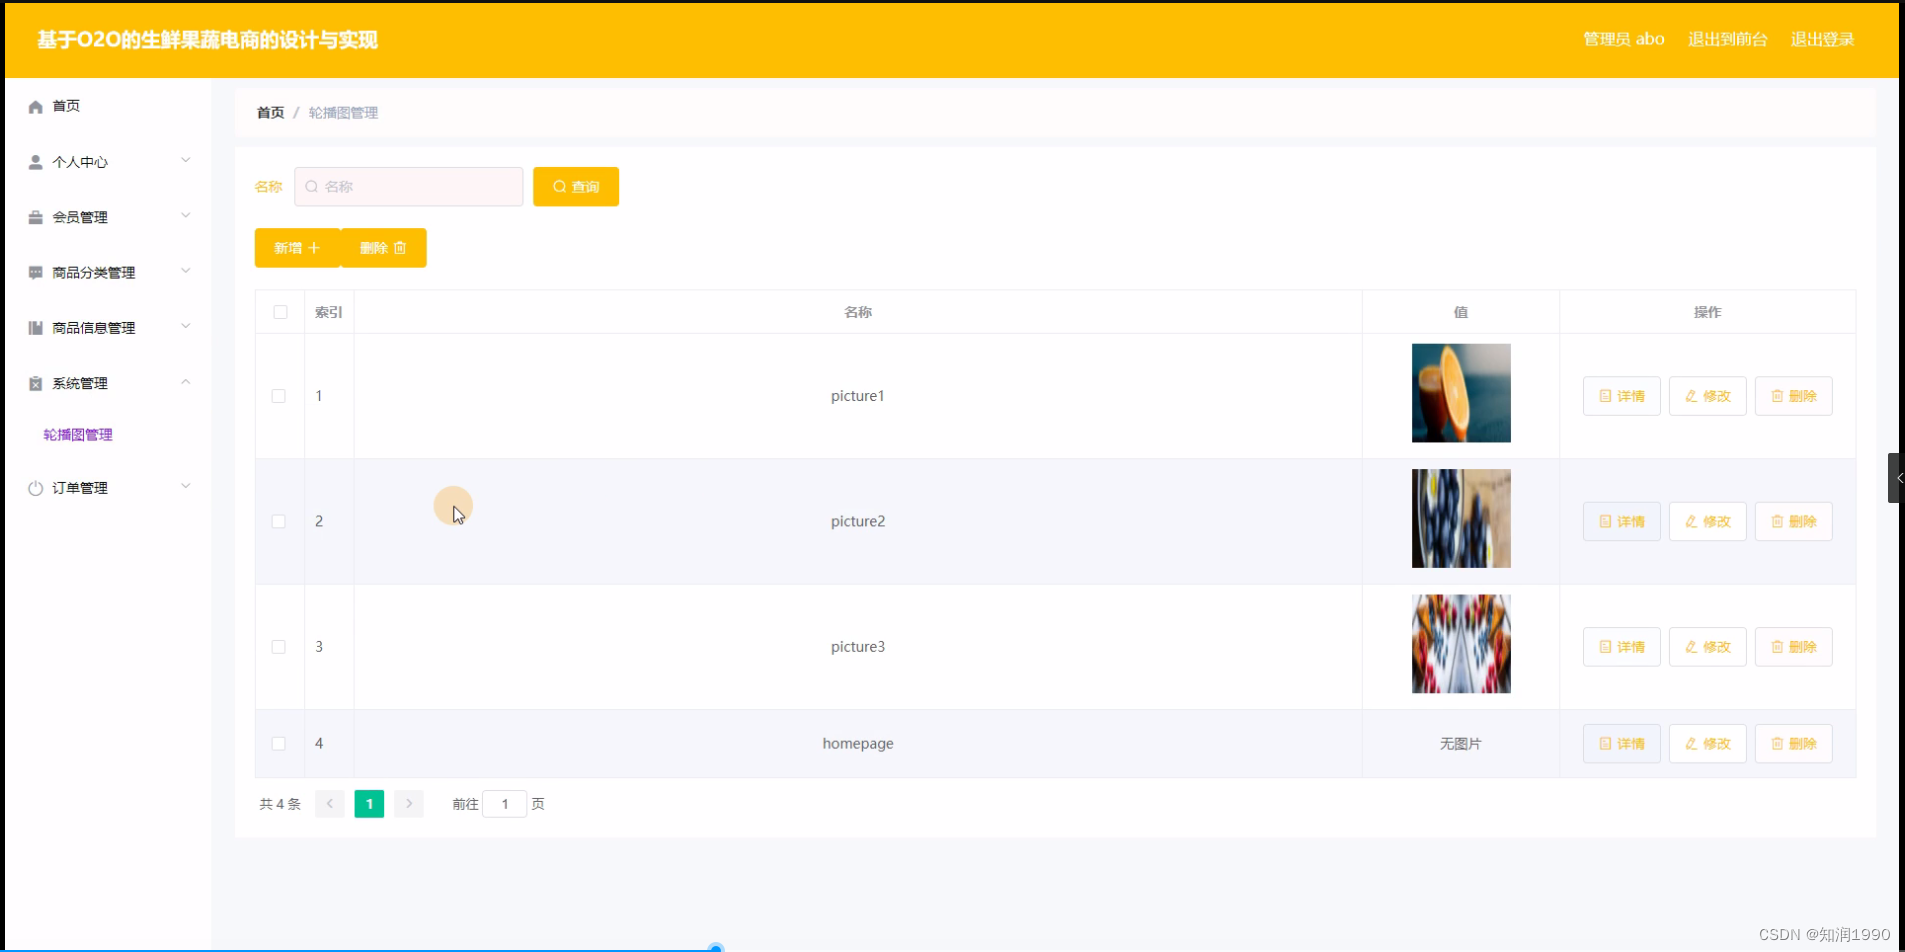
Task: Select the 系统管理 system settings icon
Action: (x=36, y=383)
